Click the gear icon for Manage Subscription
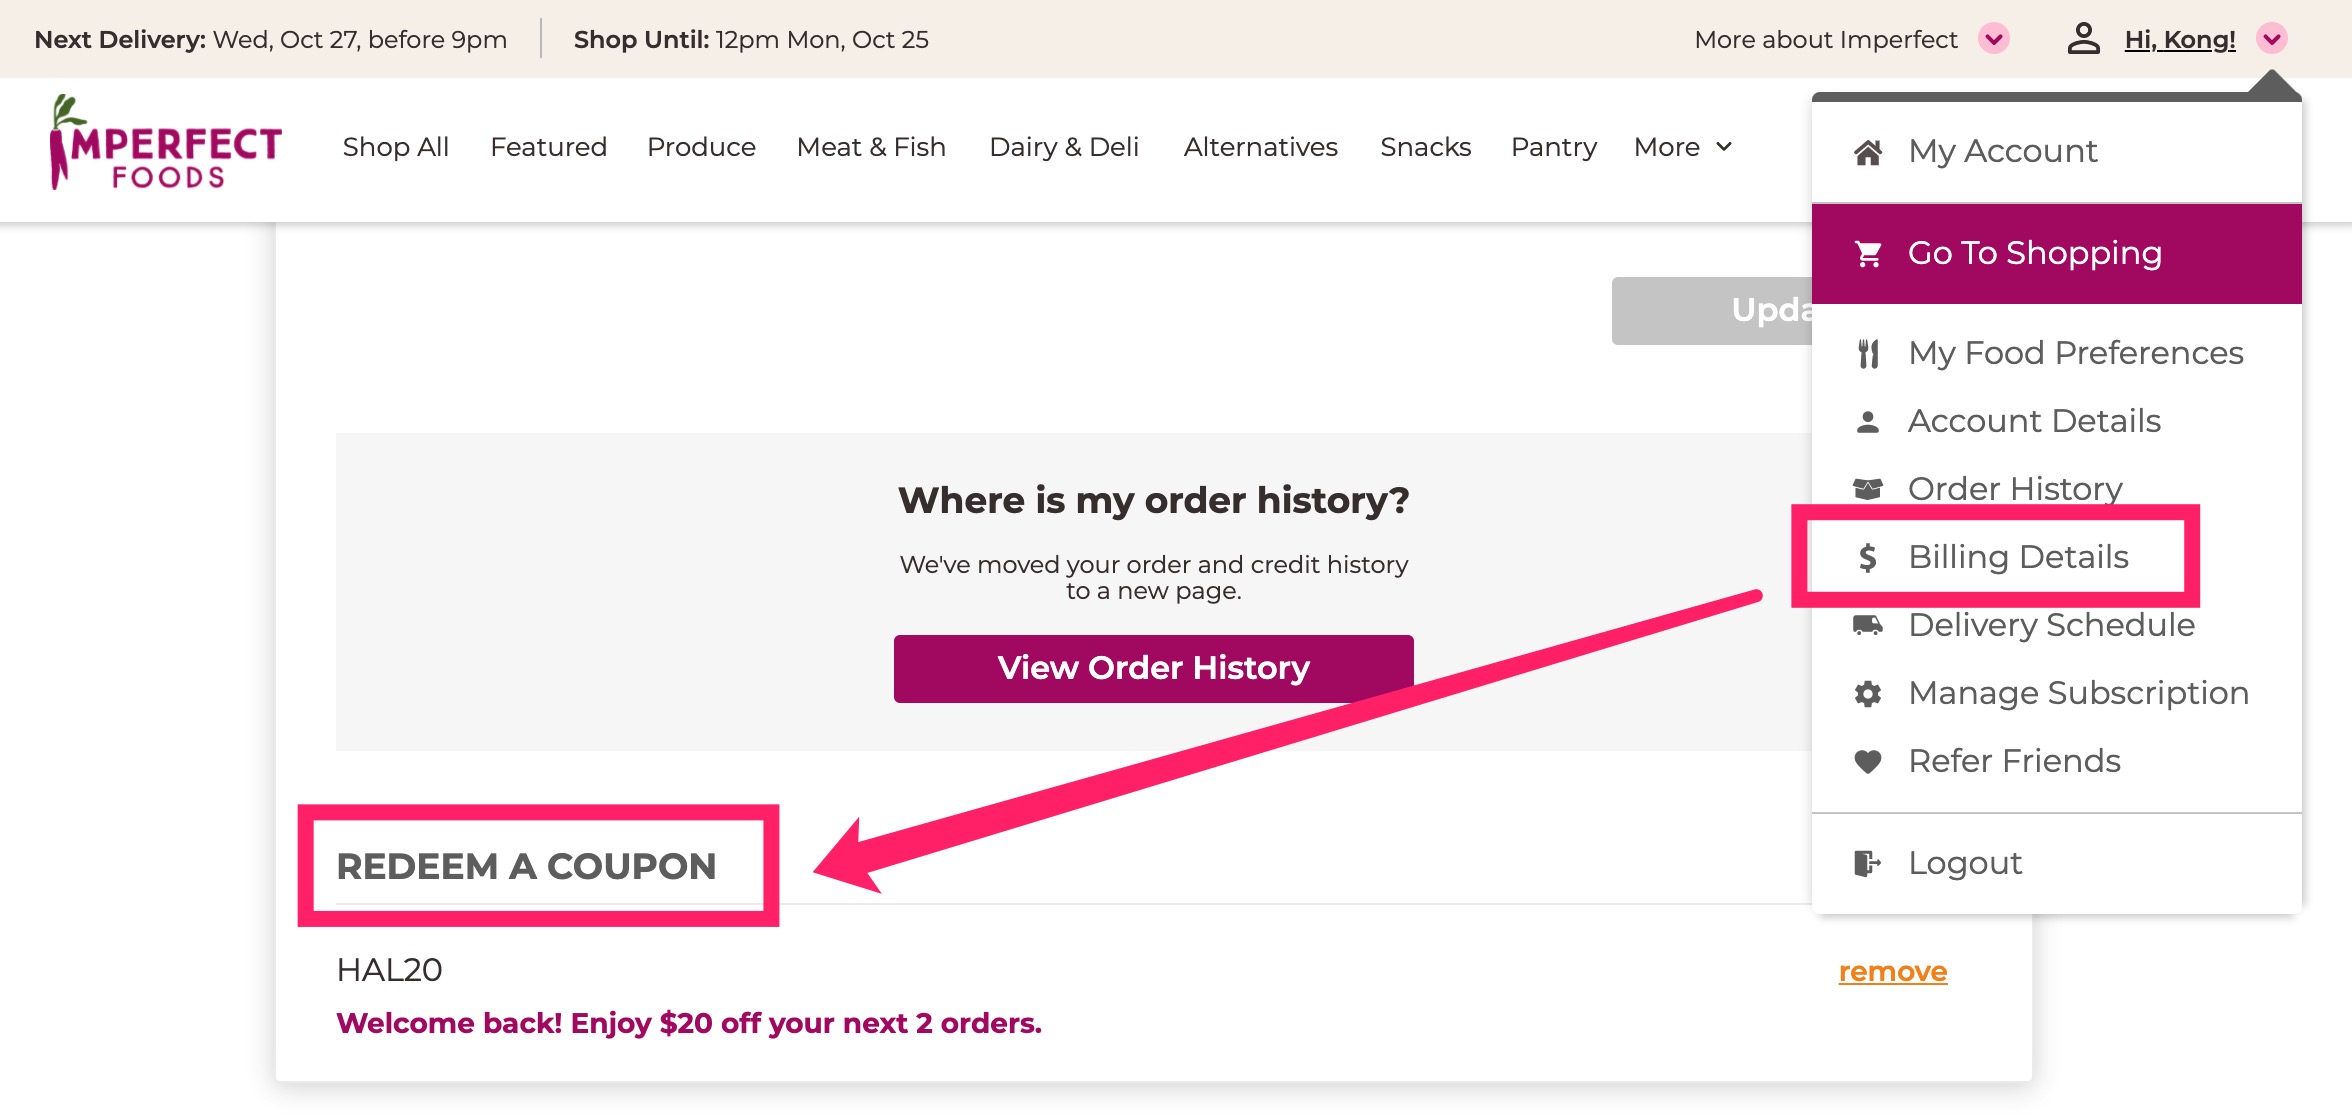This screenshot has height=1120, width=2352. pyautogui.click(x=1867, y=693)
